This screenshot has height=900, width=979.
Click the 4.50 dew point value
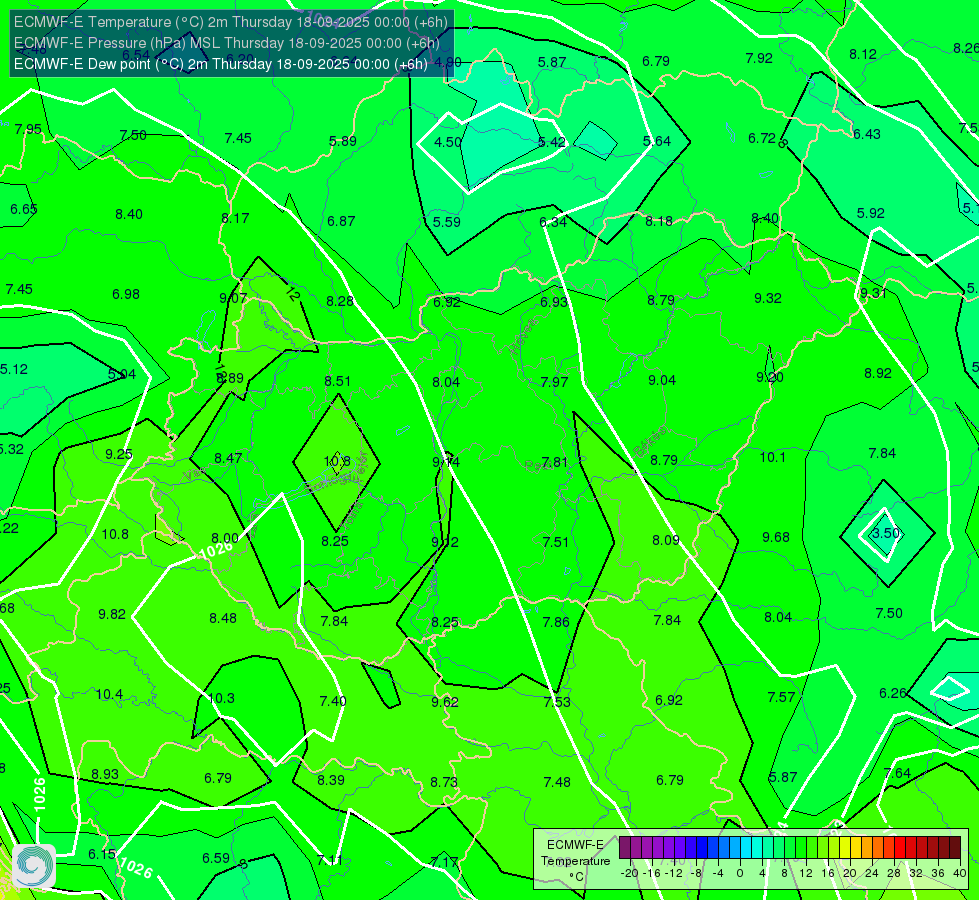[x=448, y=142]
